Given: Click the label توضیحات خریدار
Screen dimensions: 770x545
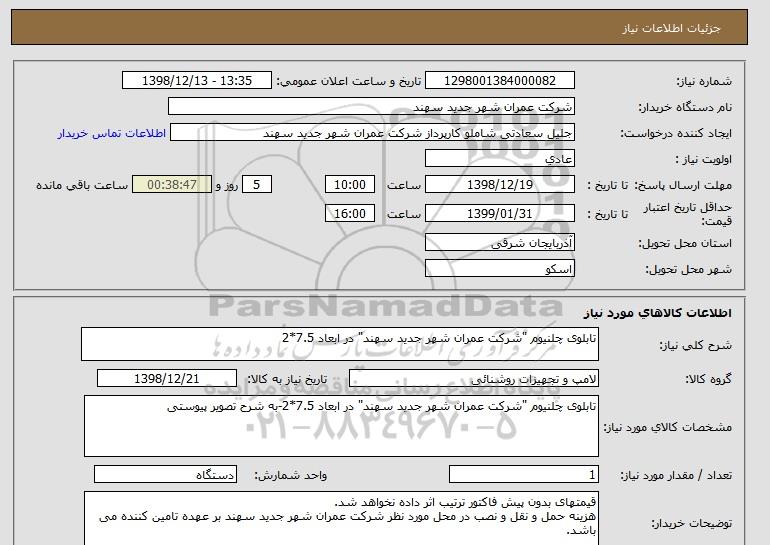Looking at the screenshot, I should click(x=692, y=523).
